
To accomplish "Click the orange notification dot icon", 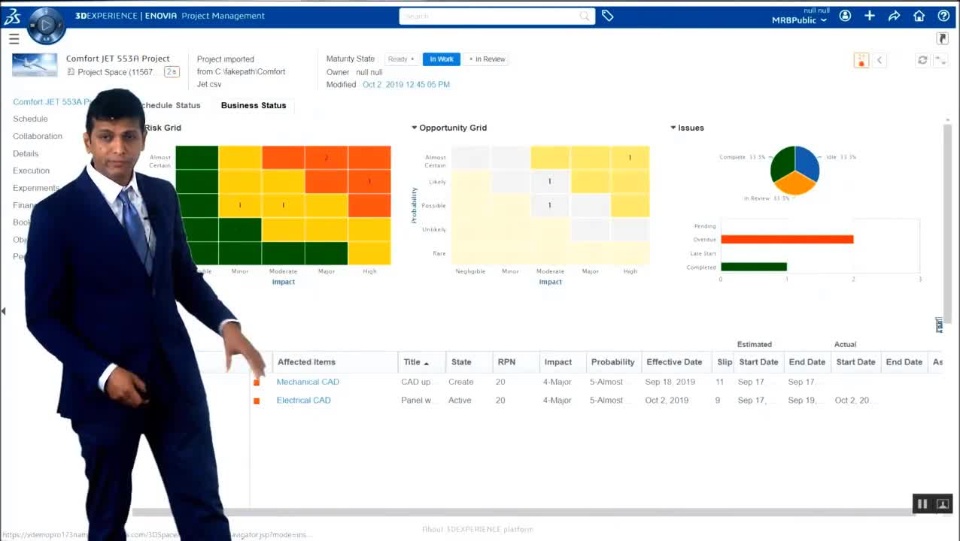I will pyautogui.click(x=861, y=60).
